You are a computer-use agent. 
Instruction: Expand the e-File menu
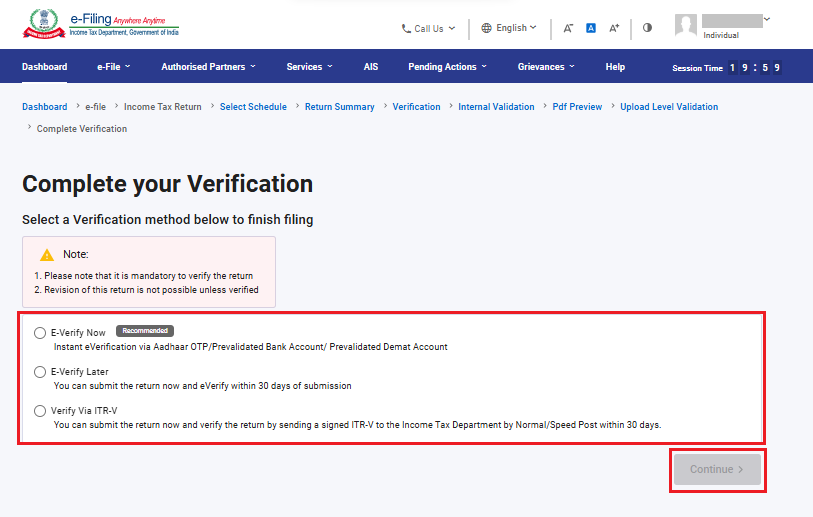click(x=114, y=67)
